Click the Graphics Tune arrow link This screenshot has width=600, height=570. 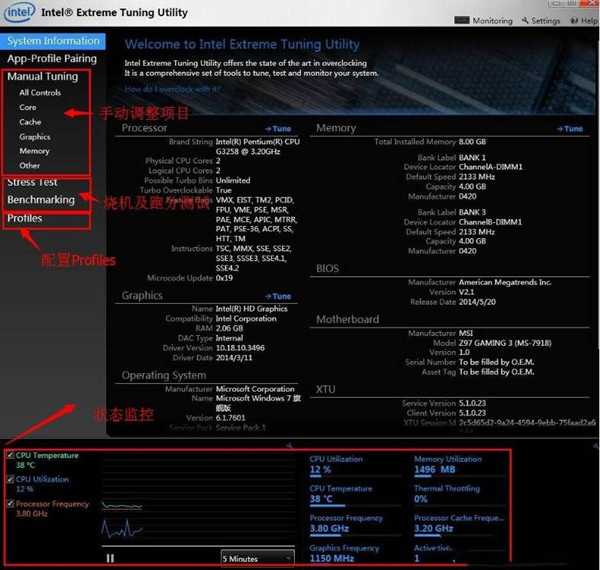(x=278, y=296)
